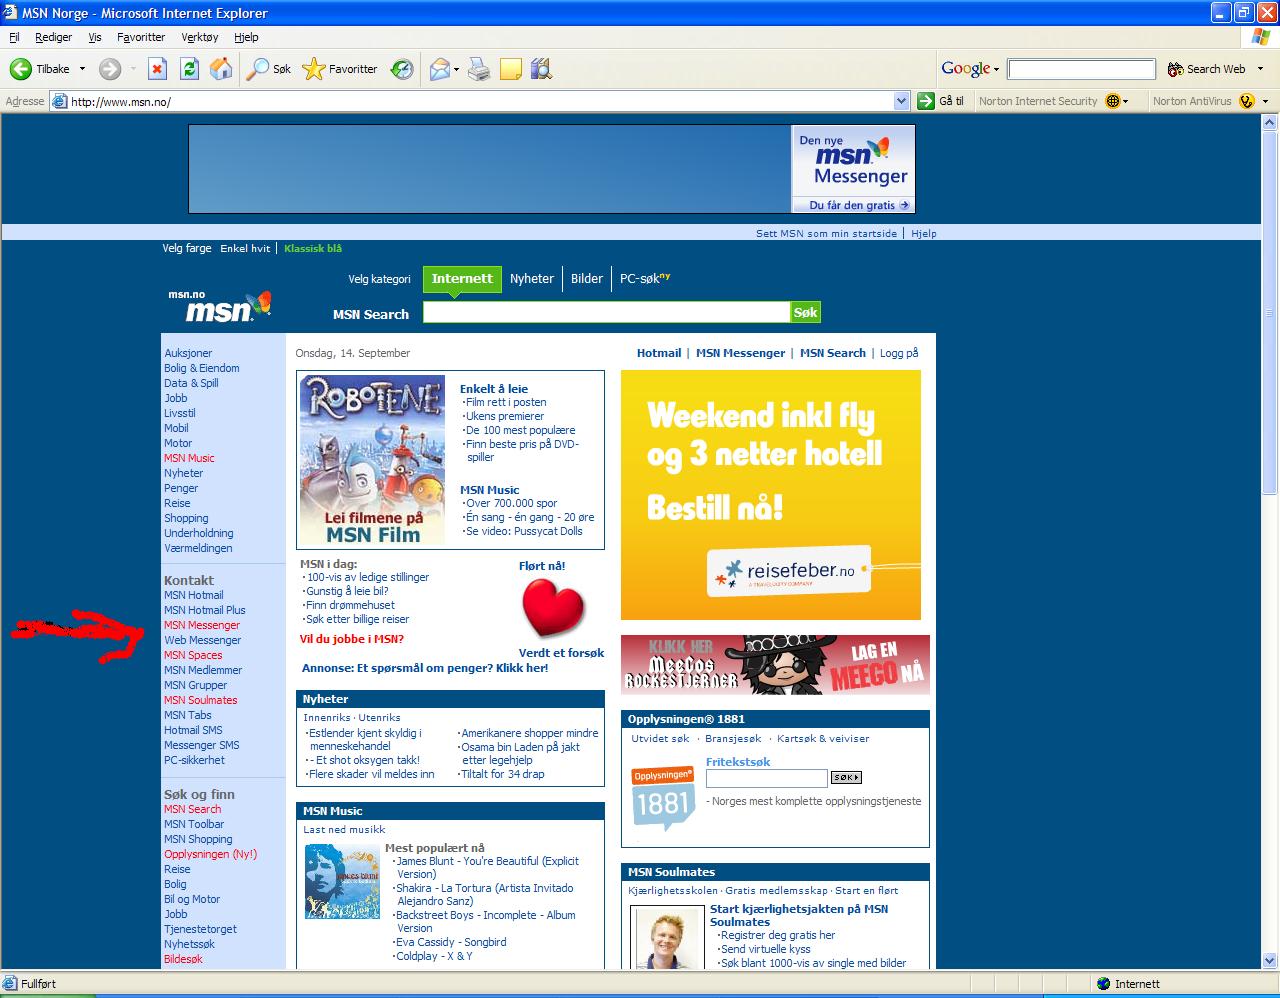Click the green Gå til arrow button

click(926, 101)
